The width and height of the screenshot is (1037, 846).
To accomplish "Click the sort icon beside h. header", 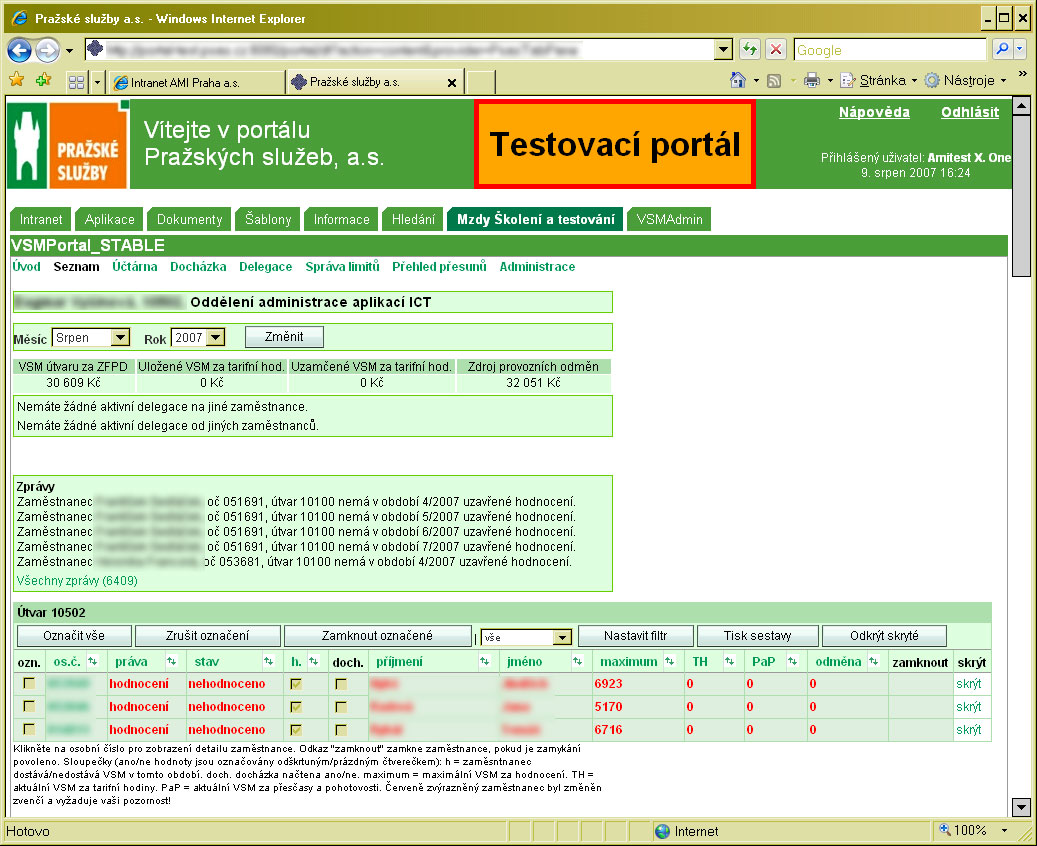I will [x=313, y=661].
